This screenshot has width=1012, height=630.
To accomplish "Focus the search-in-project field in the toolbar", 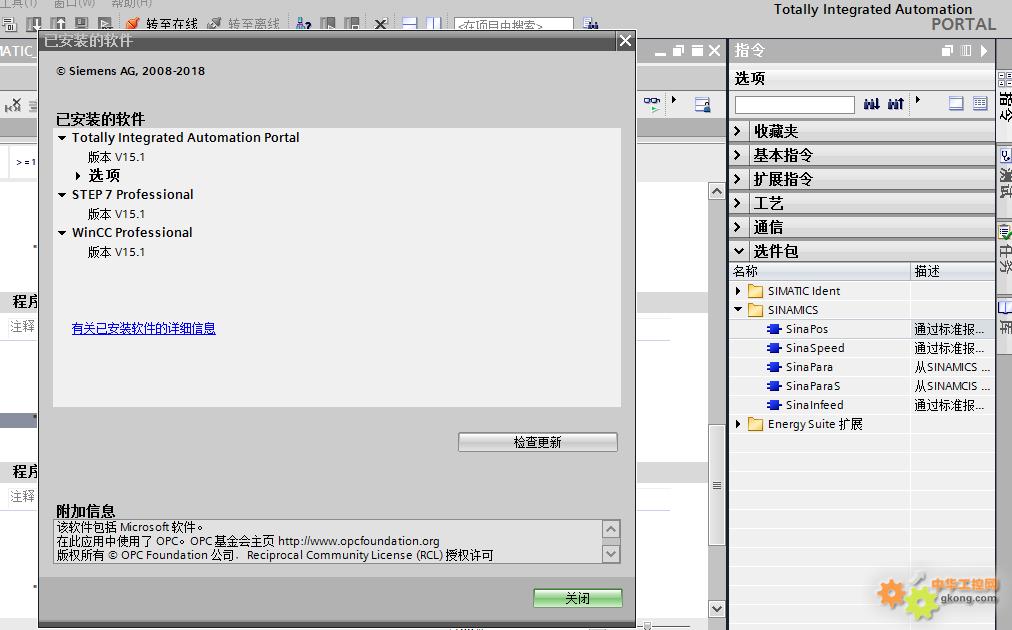I will tap(514, 25).
